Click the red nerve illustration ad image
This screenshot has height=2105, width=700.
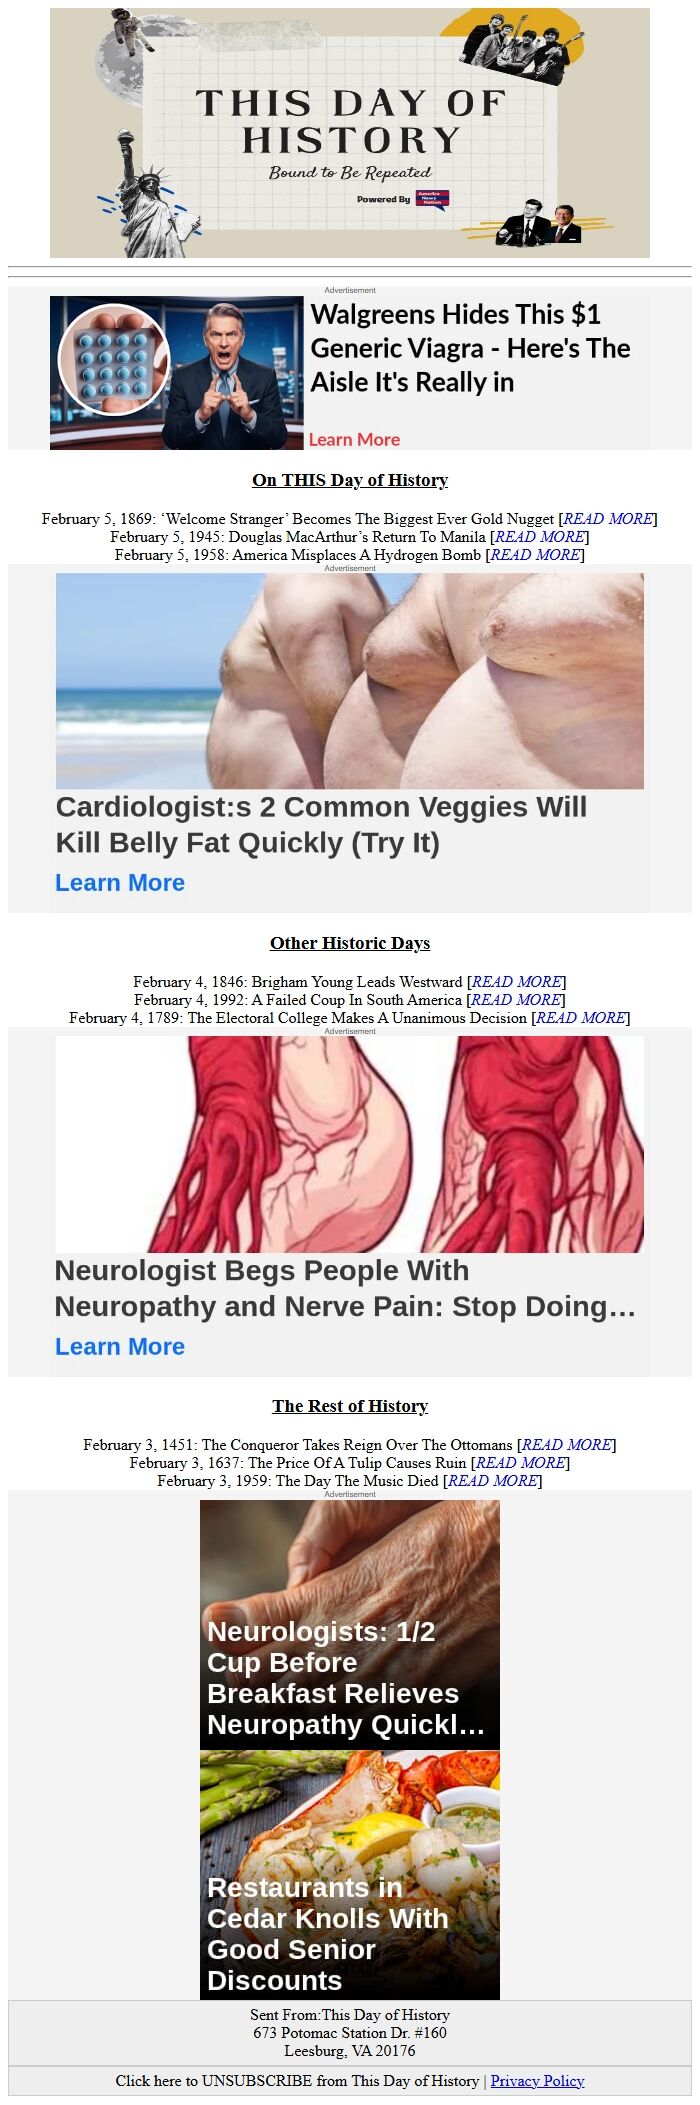[x=350, y=1144]
